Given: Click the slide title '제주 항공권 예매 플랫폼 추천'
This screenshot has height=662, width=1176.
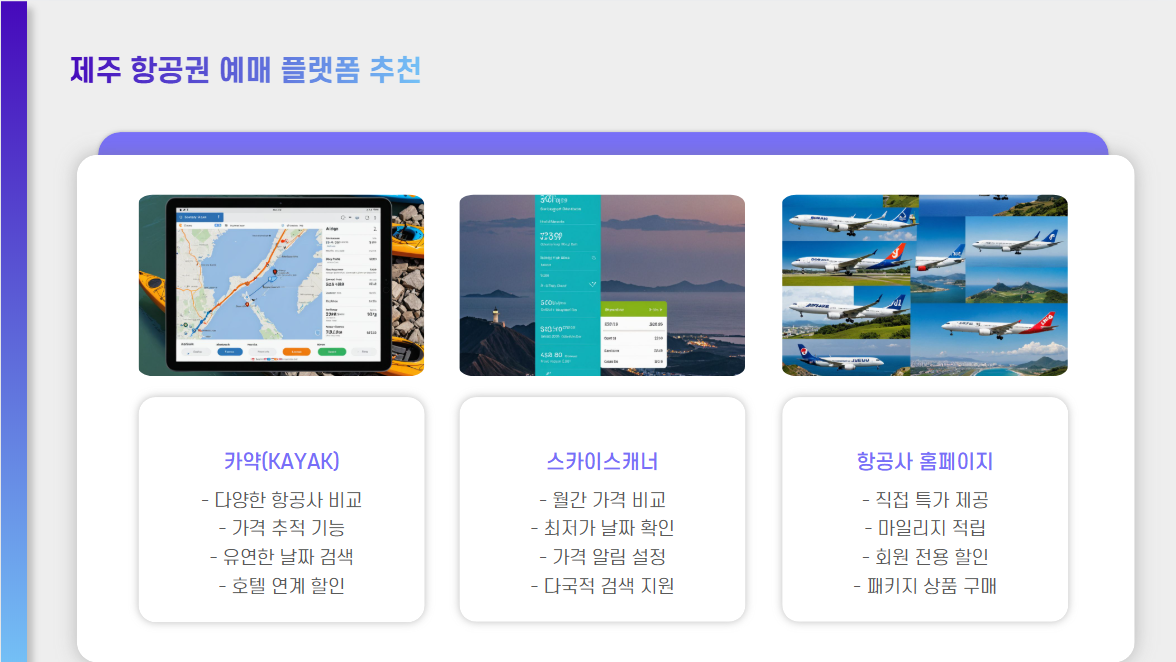Looking at the screenshot, I should pos(245,70).
